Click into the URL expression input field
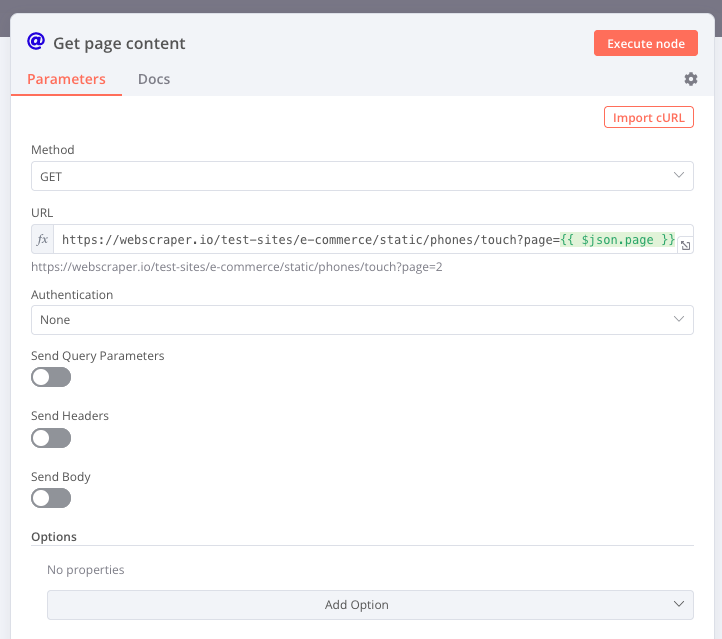Screen dimensions: 722x639 tap(366, 239)
